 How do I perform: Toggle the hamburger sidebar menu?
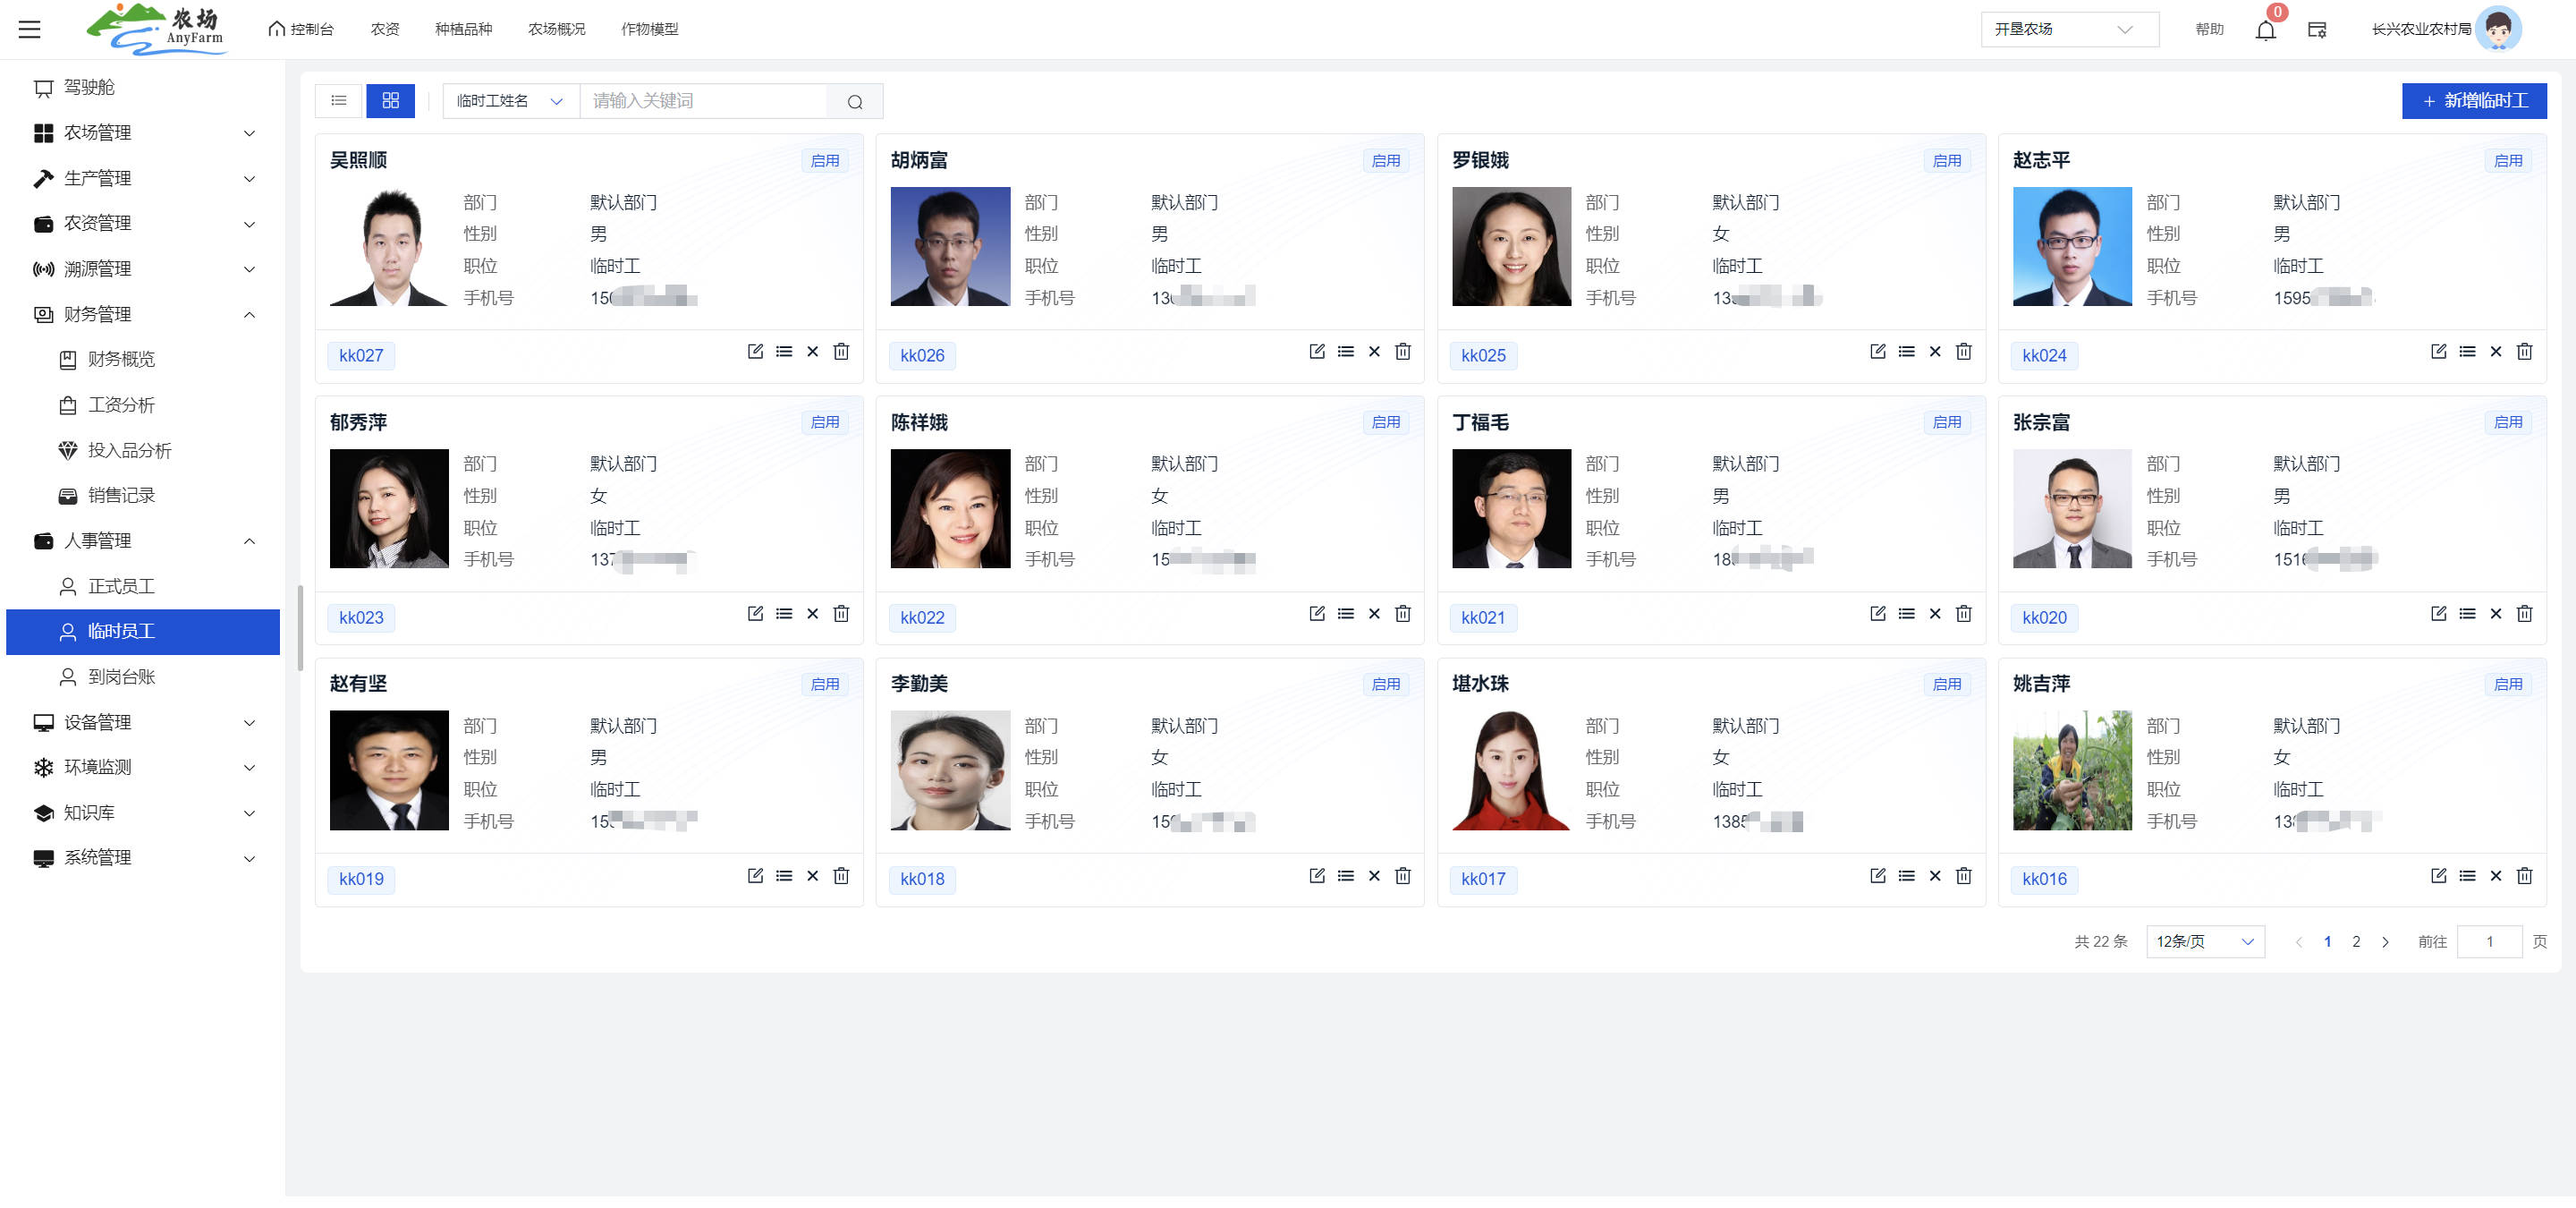coord(30,29)
